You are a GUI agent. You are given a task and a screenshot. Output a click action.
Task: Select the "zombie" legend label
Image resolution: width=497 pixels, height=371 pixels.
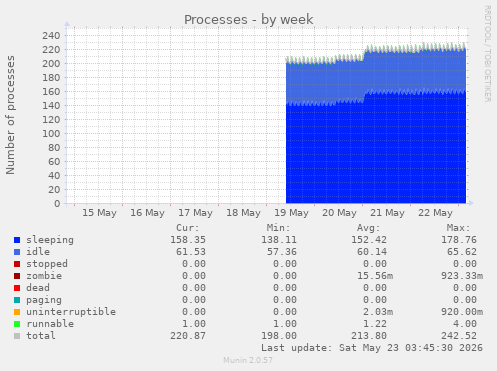click(x=44, y=276)
